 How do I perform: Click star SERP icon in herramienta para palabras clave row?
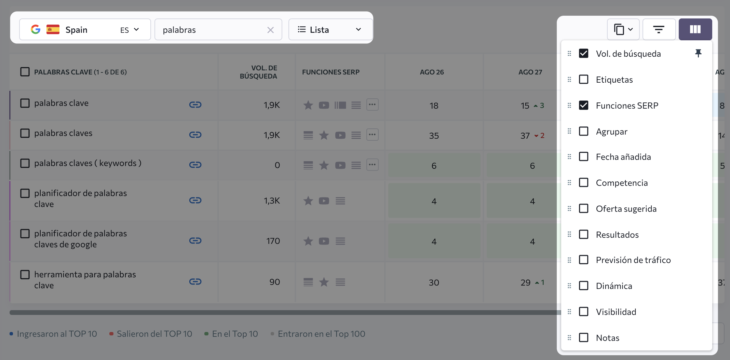(324, 282)
